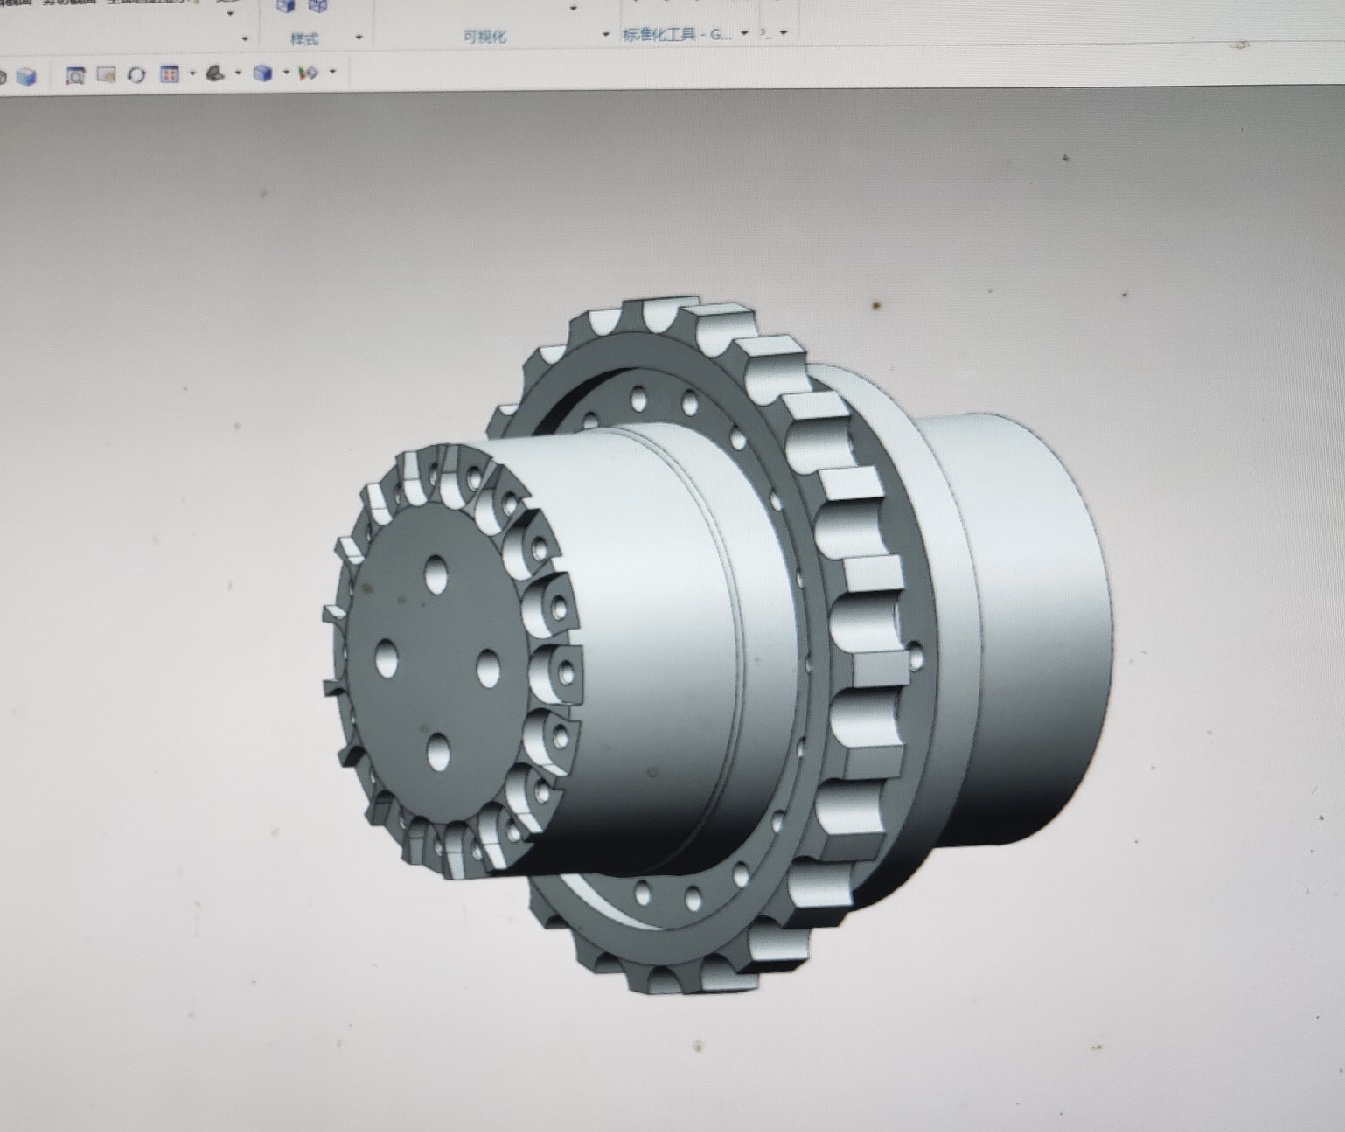The width and height of the screenshot is (1345, 1132).
Task: Expand dropdown beside the rendering style cube
Action: 286,72
